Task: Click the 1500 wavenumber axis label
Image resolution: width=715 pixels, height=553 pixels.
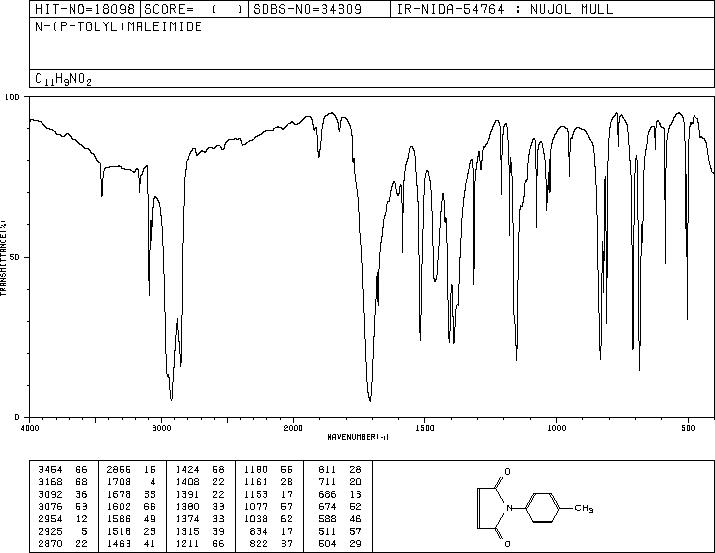Action: pos(425,428)
